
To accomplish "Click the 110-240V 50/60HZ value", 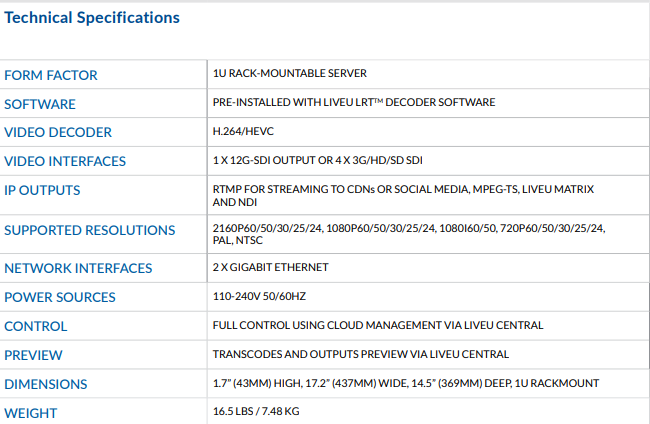I will [x=260, y=296].
